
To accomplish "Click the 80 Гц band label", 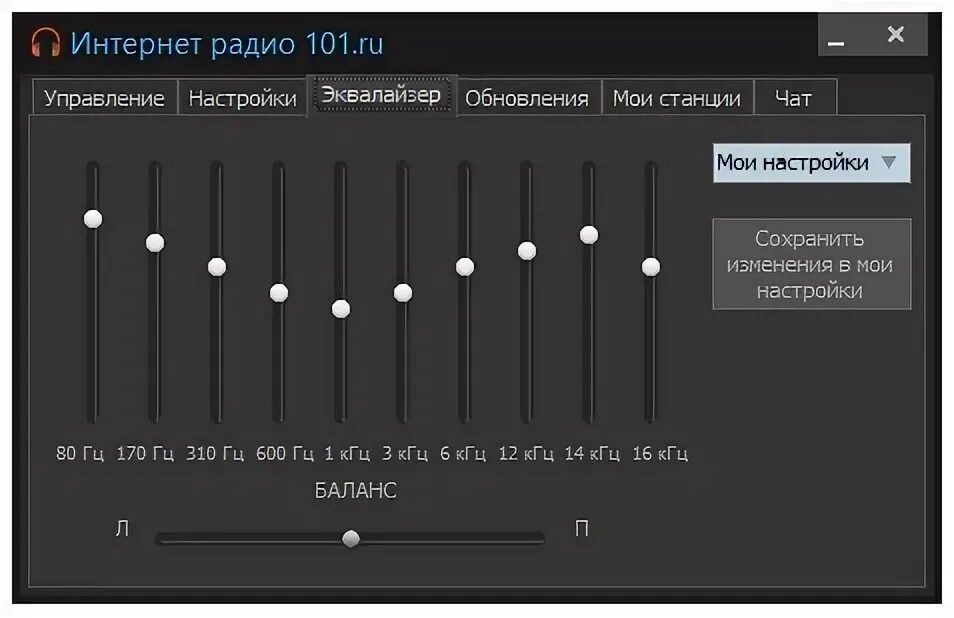I will click(80, 453).
